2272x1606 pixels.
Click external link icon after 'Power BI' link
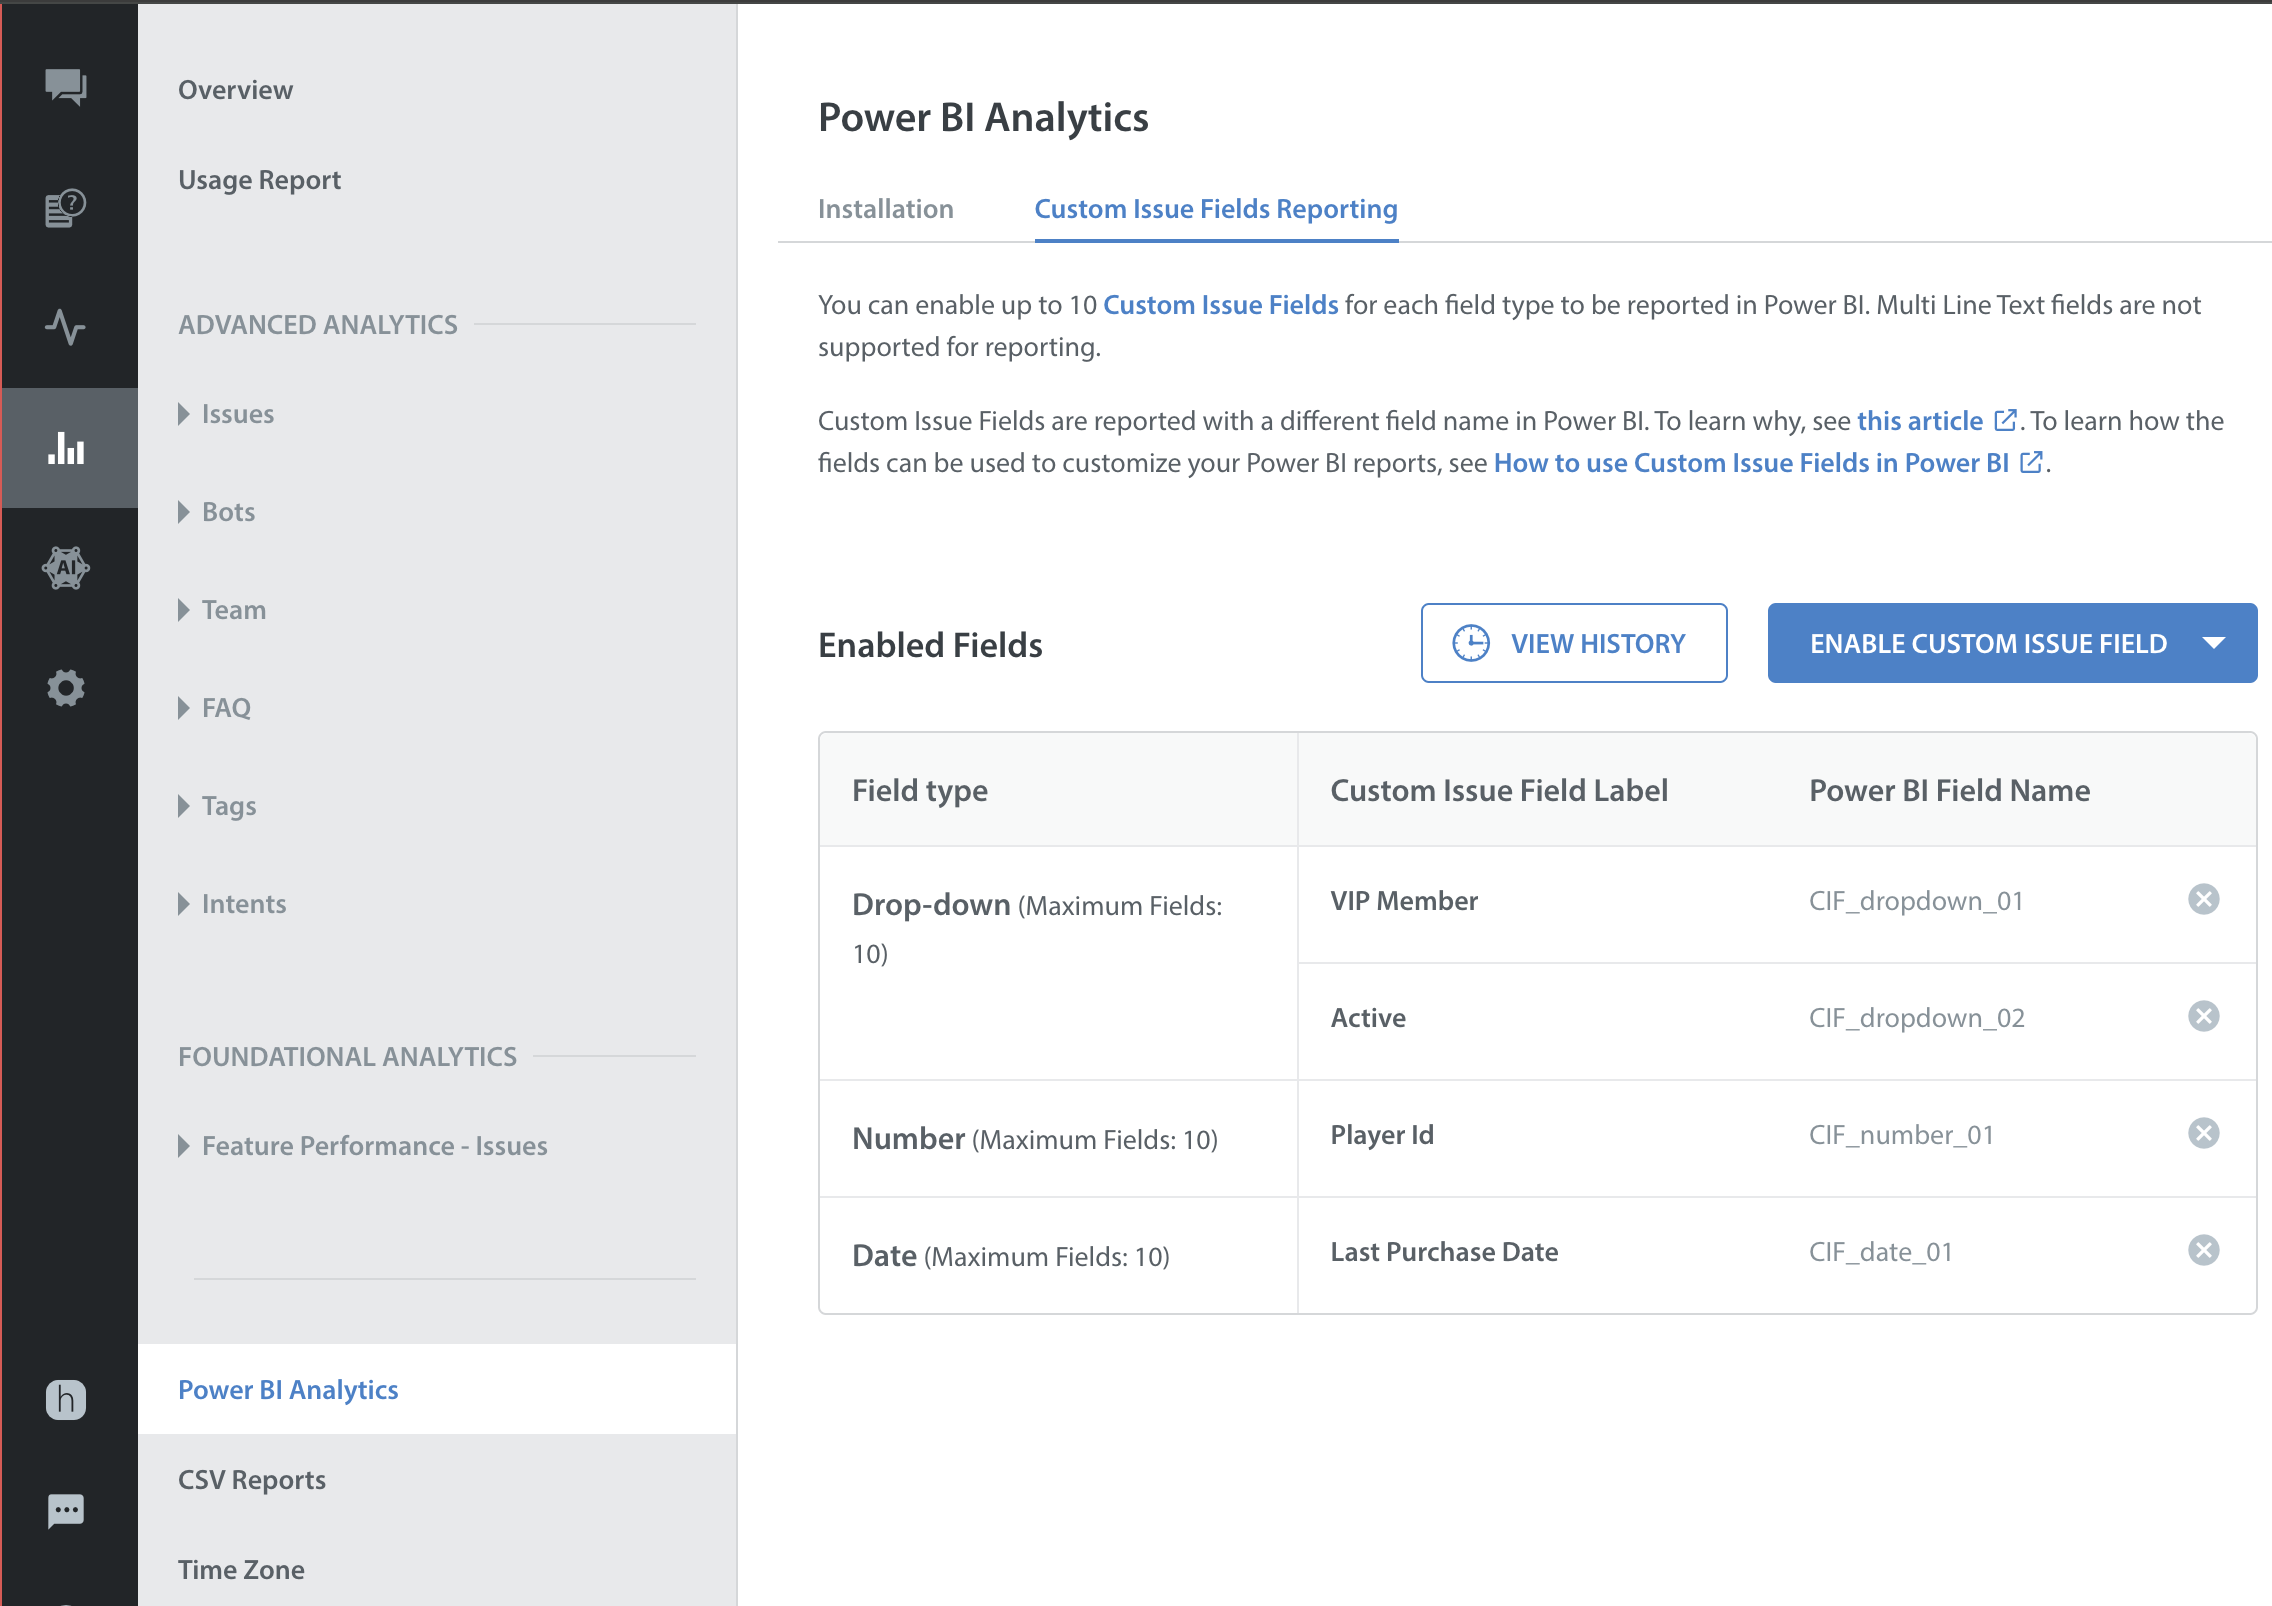point(2031,462)
